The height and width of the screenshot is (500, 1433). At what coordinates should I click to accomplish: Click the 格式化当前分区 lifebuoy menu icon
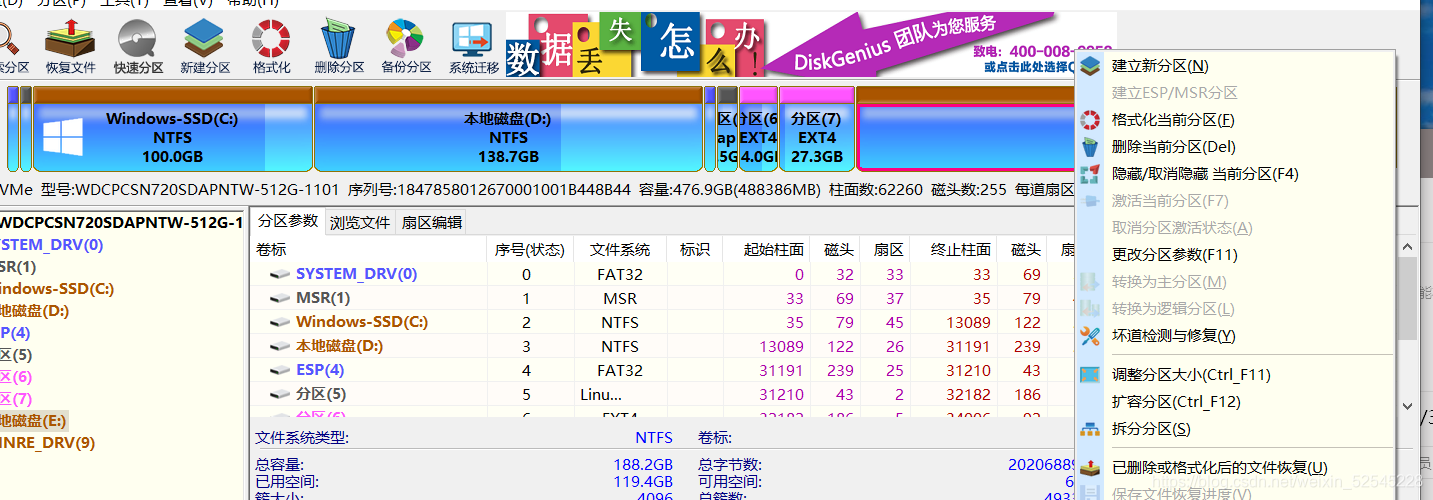[1091, 120]
